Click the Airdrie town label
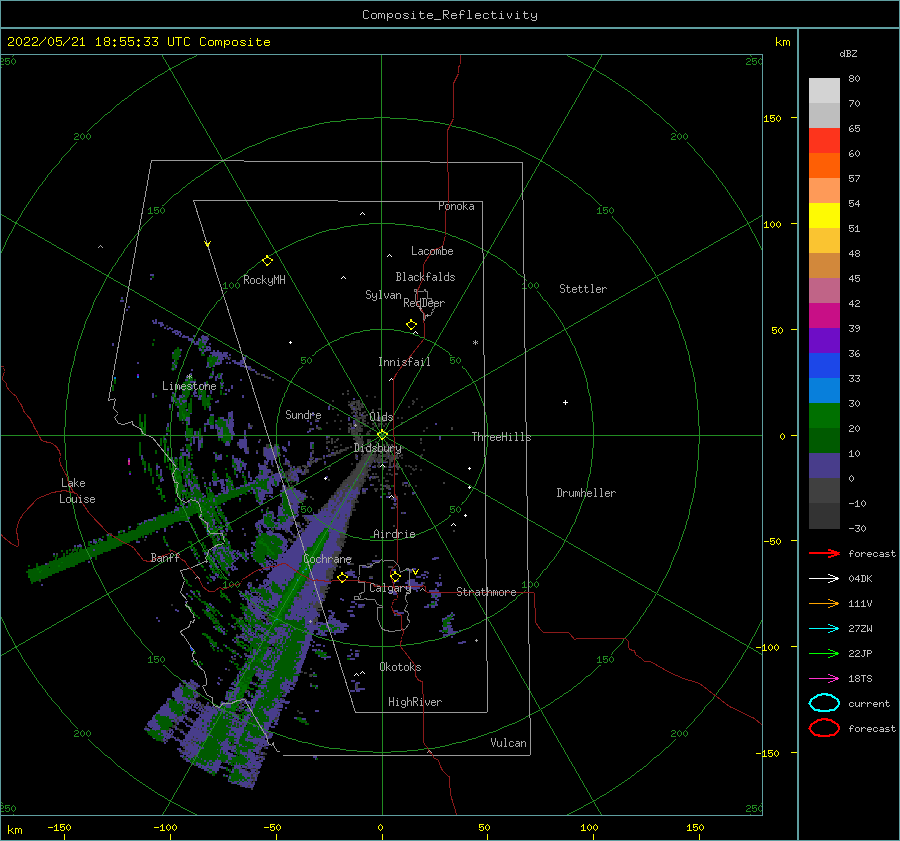 (x=394, y=534)
